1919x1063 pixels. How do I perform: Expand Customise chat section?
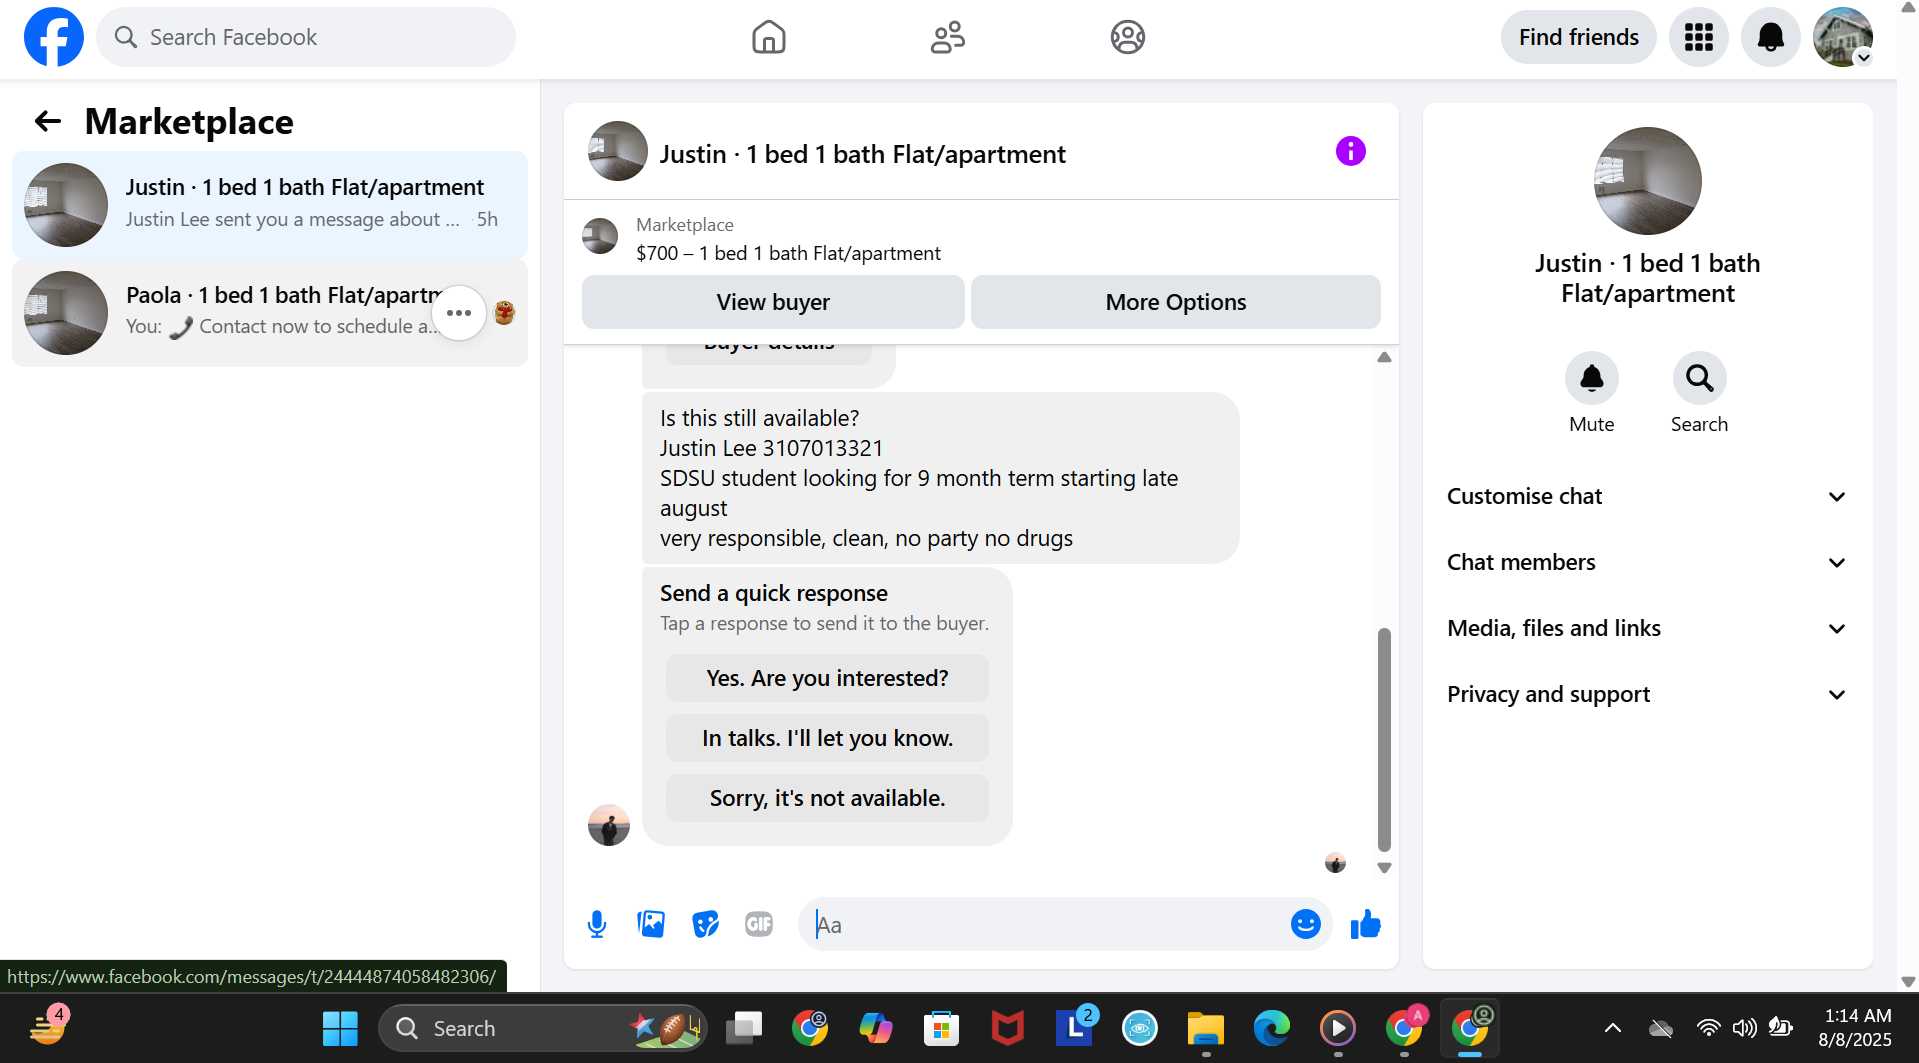(1647, 496)
